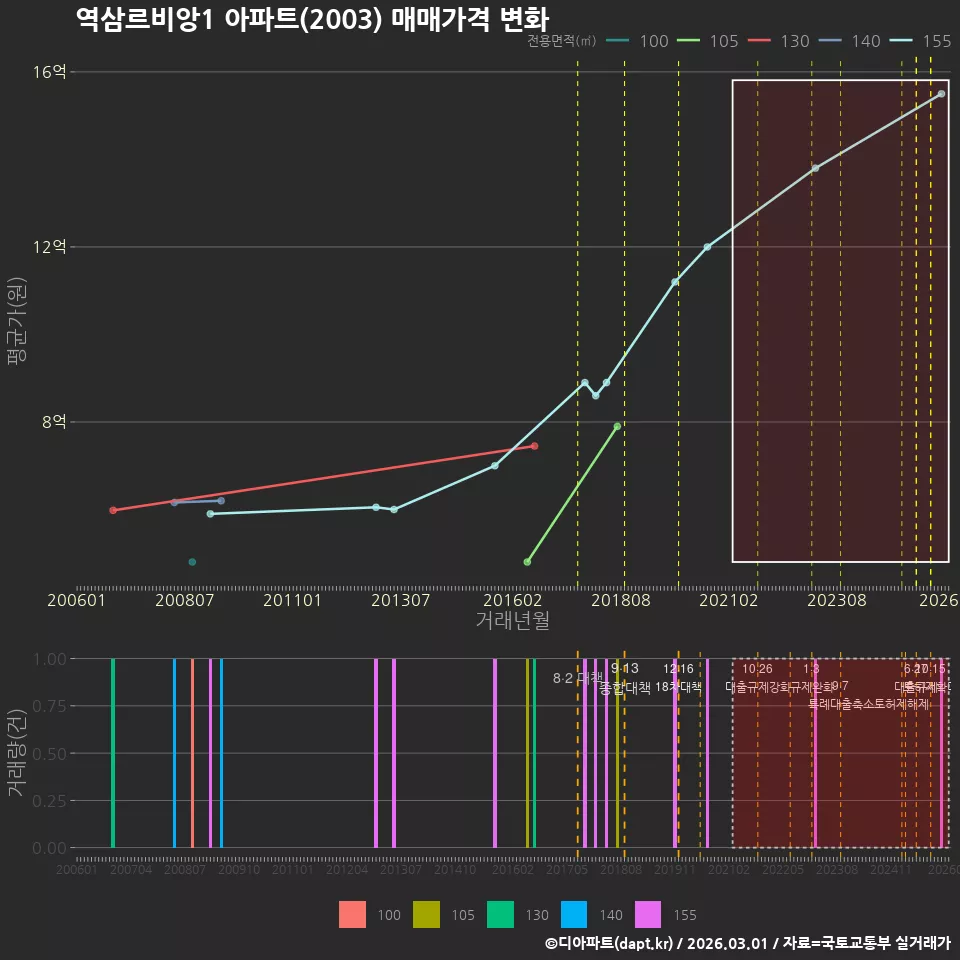Click the 거래년월 x-axis title

coord(512,620)
